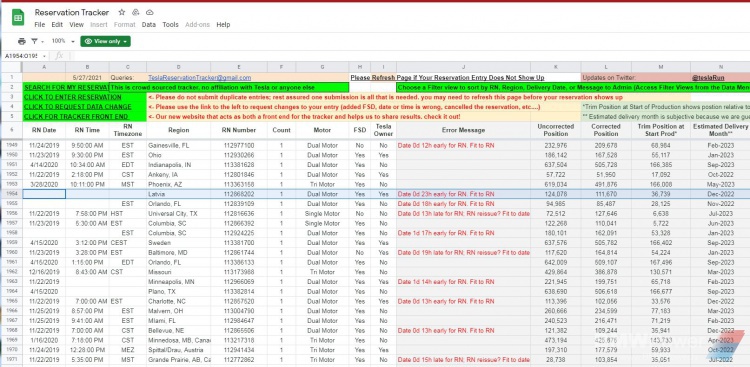
Task: Expand the name box range dropdown arrow
Action: point(44,56)
